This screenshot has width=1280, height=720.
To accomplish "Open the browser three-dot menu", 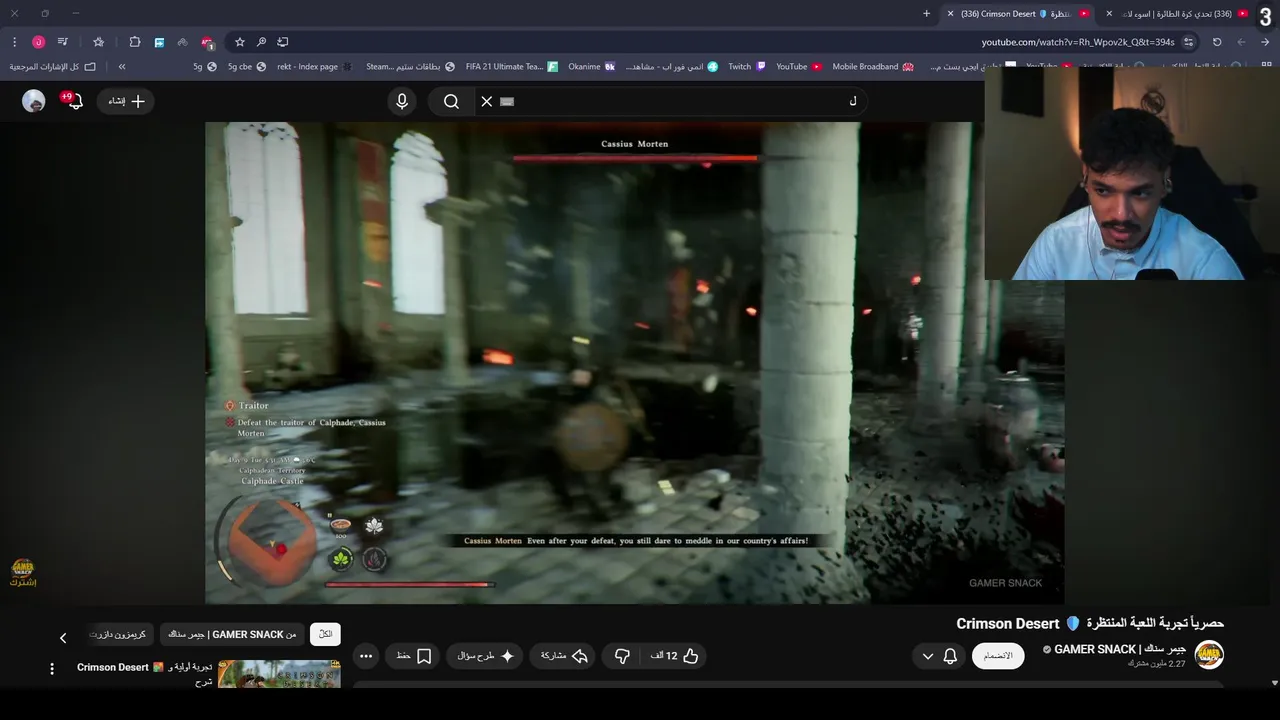I will [14, 42].
